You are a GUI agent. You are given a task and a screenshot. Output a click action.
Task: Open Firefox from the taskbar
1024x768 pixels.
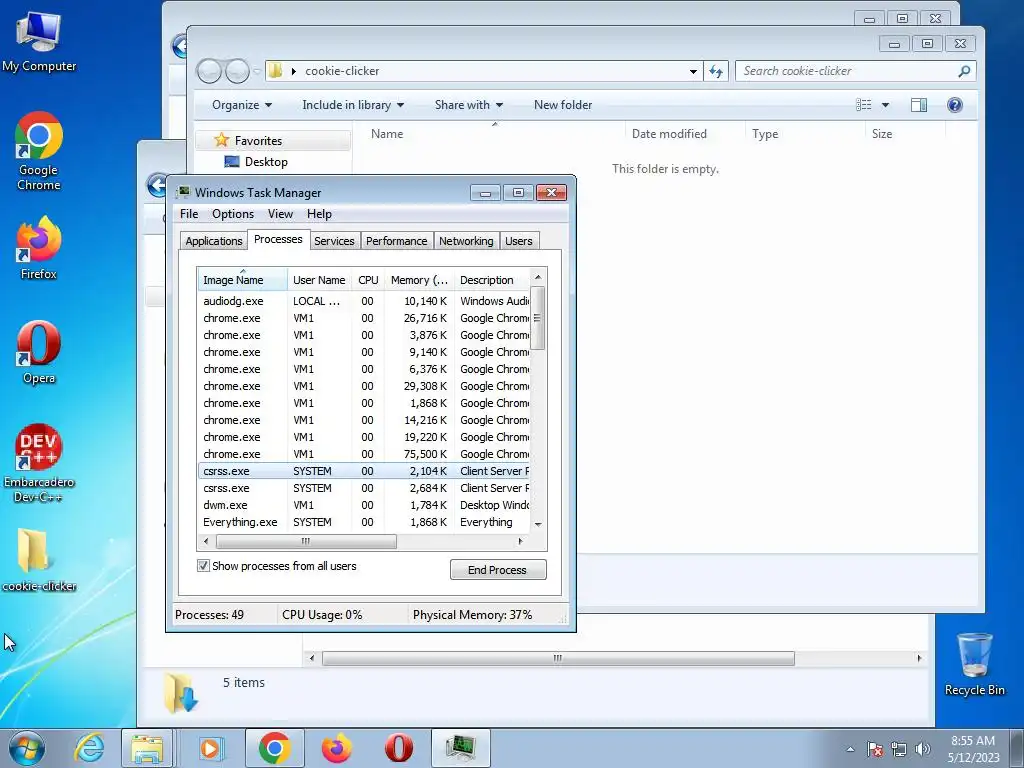(x=336, y=748)
